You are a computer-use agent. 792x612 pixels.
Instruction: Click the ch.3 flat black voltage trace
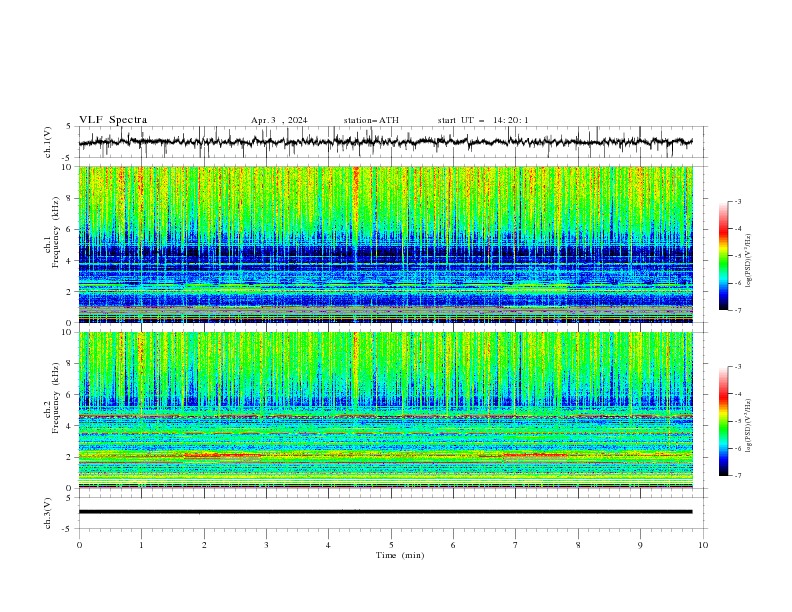(385, 512)
